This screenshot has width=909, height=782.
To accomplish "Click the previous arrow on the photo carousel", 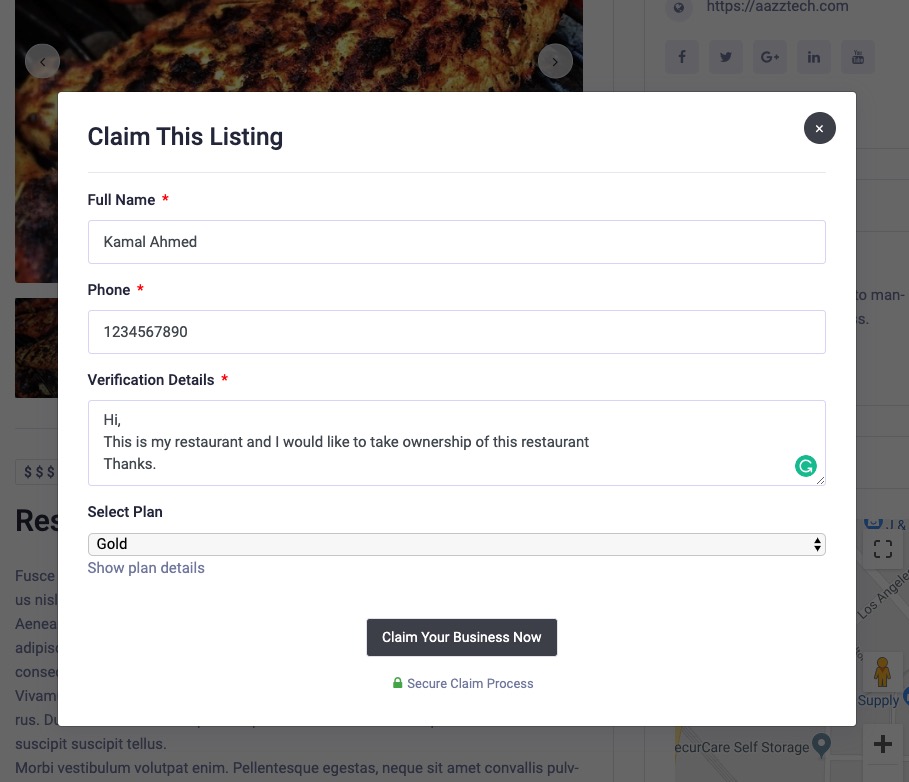I will [x=42, y=61].
